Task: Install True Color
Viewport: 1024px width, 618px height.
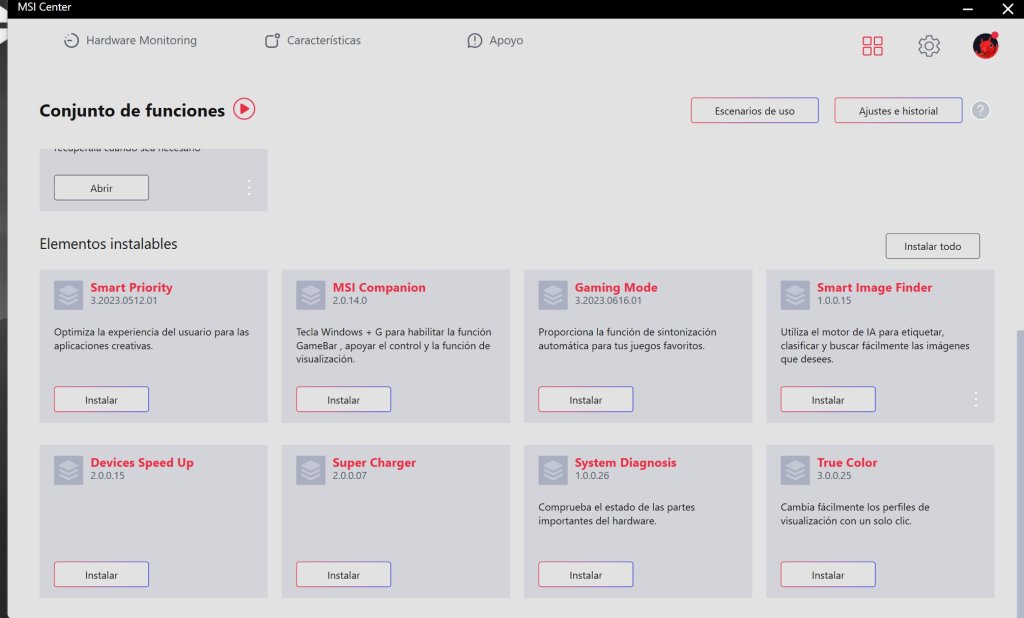Action: click(828, 574)
